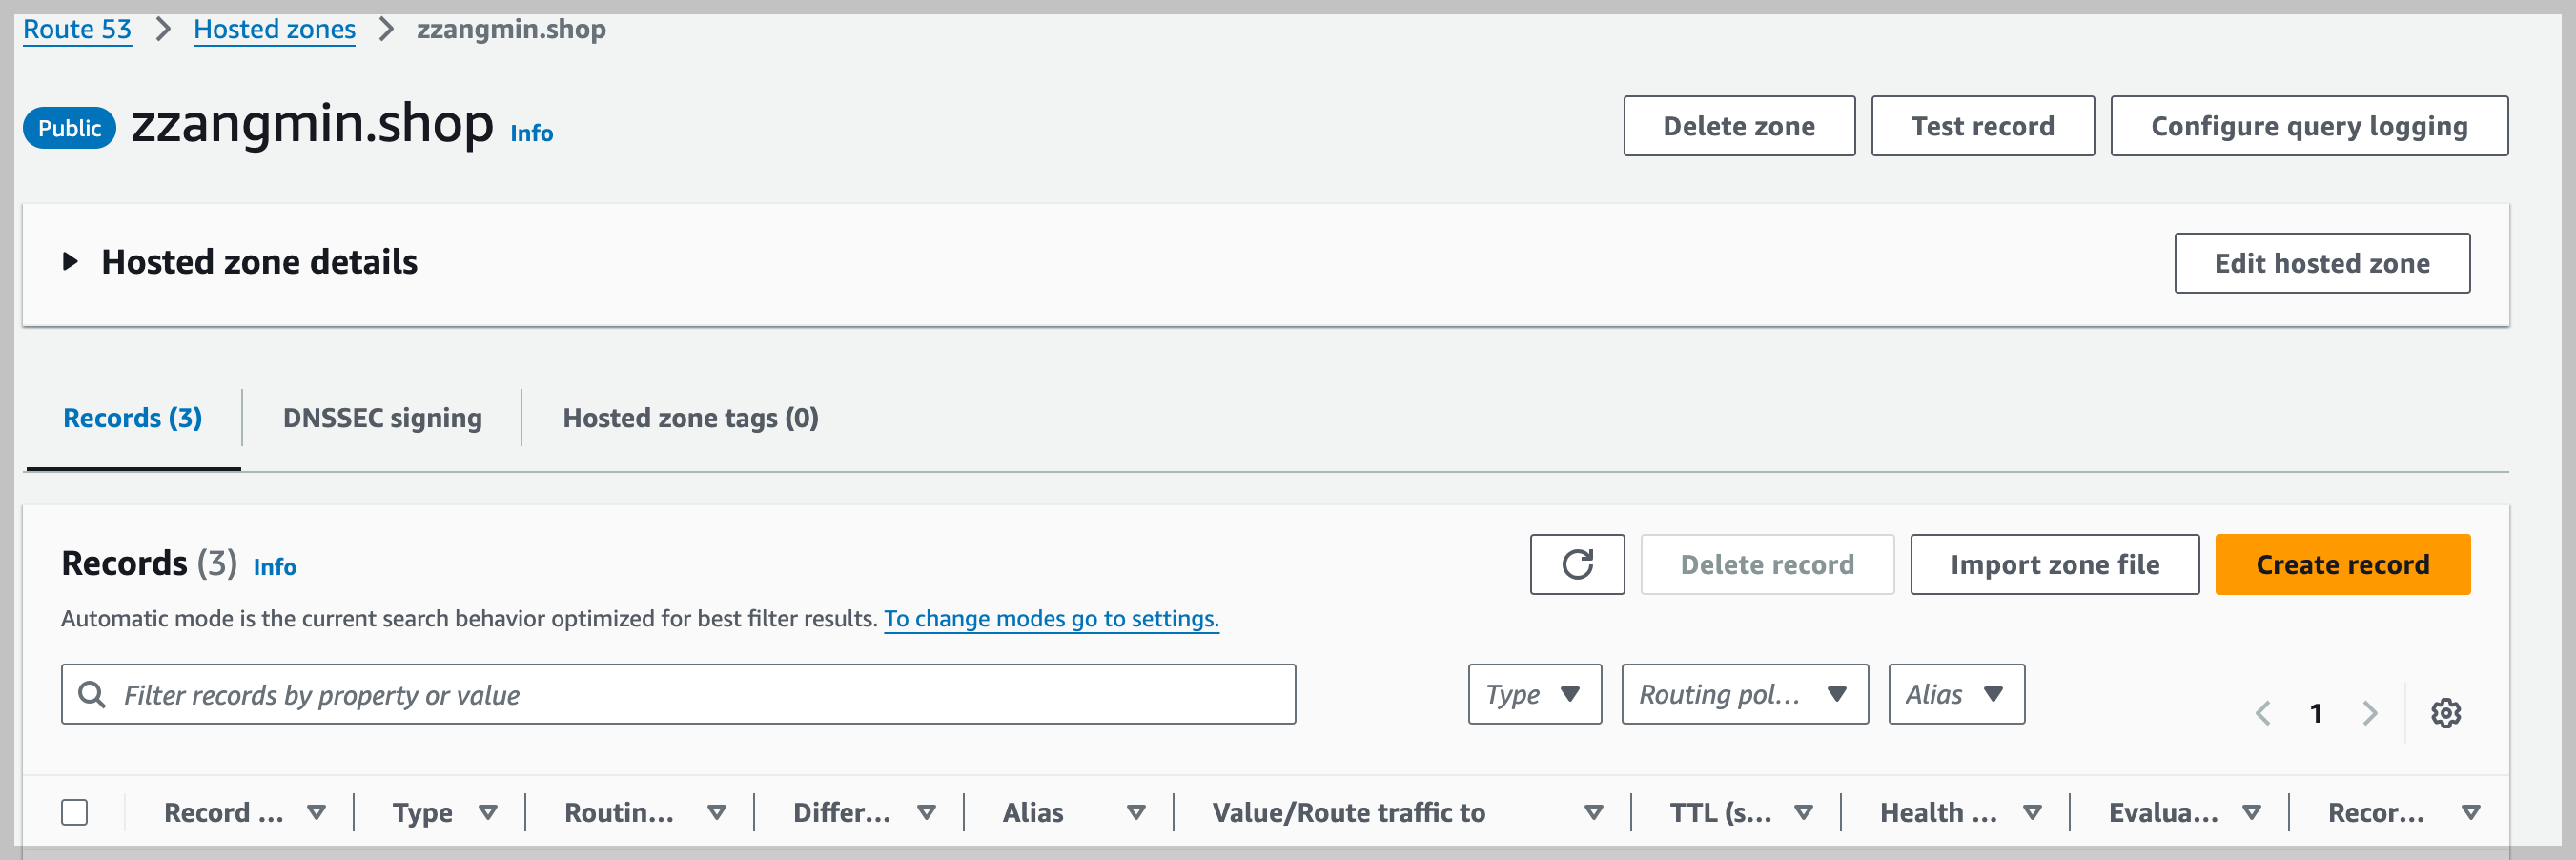Select all records checkbox

(x=74, y=812)
